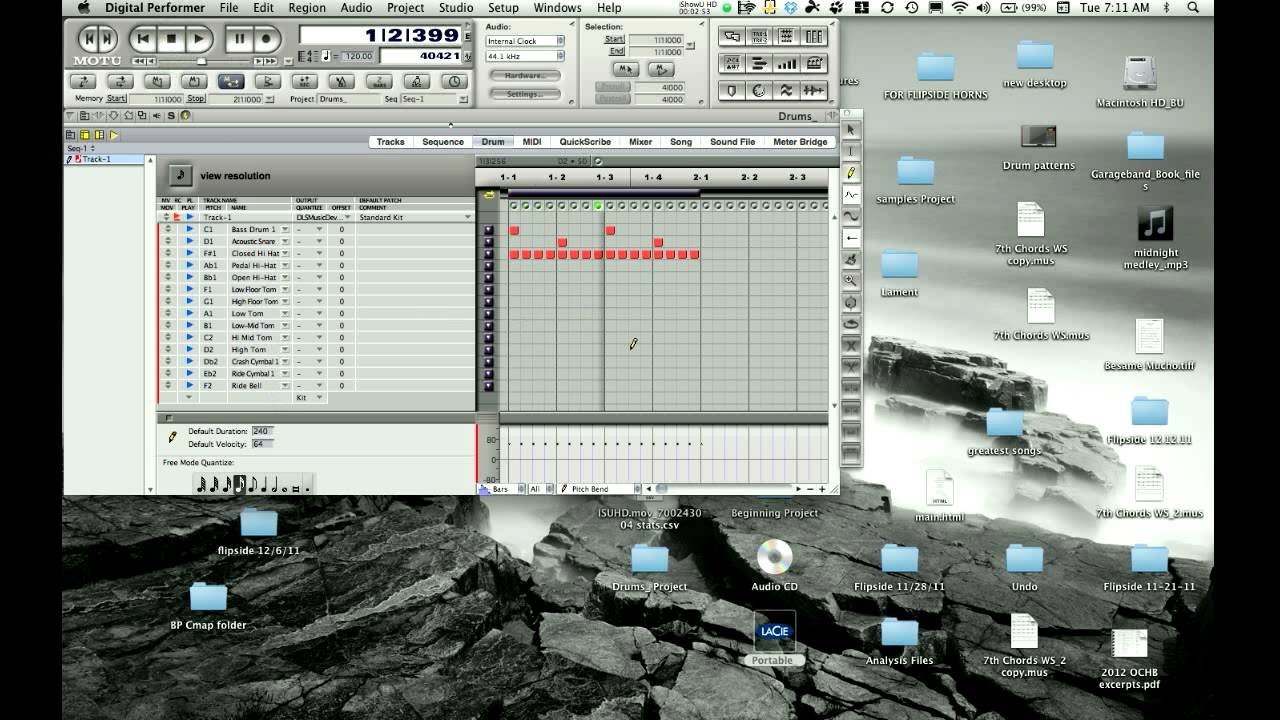Toggle the Wait for note button

(416, 81)
